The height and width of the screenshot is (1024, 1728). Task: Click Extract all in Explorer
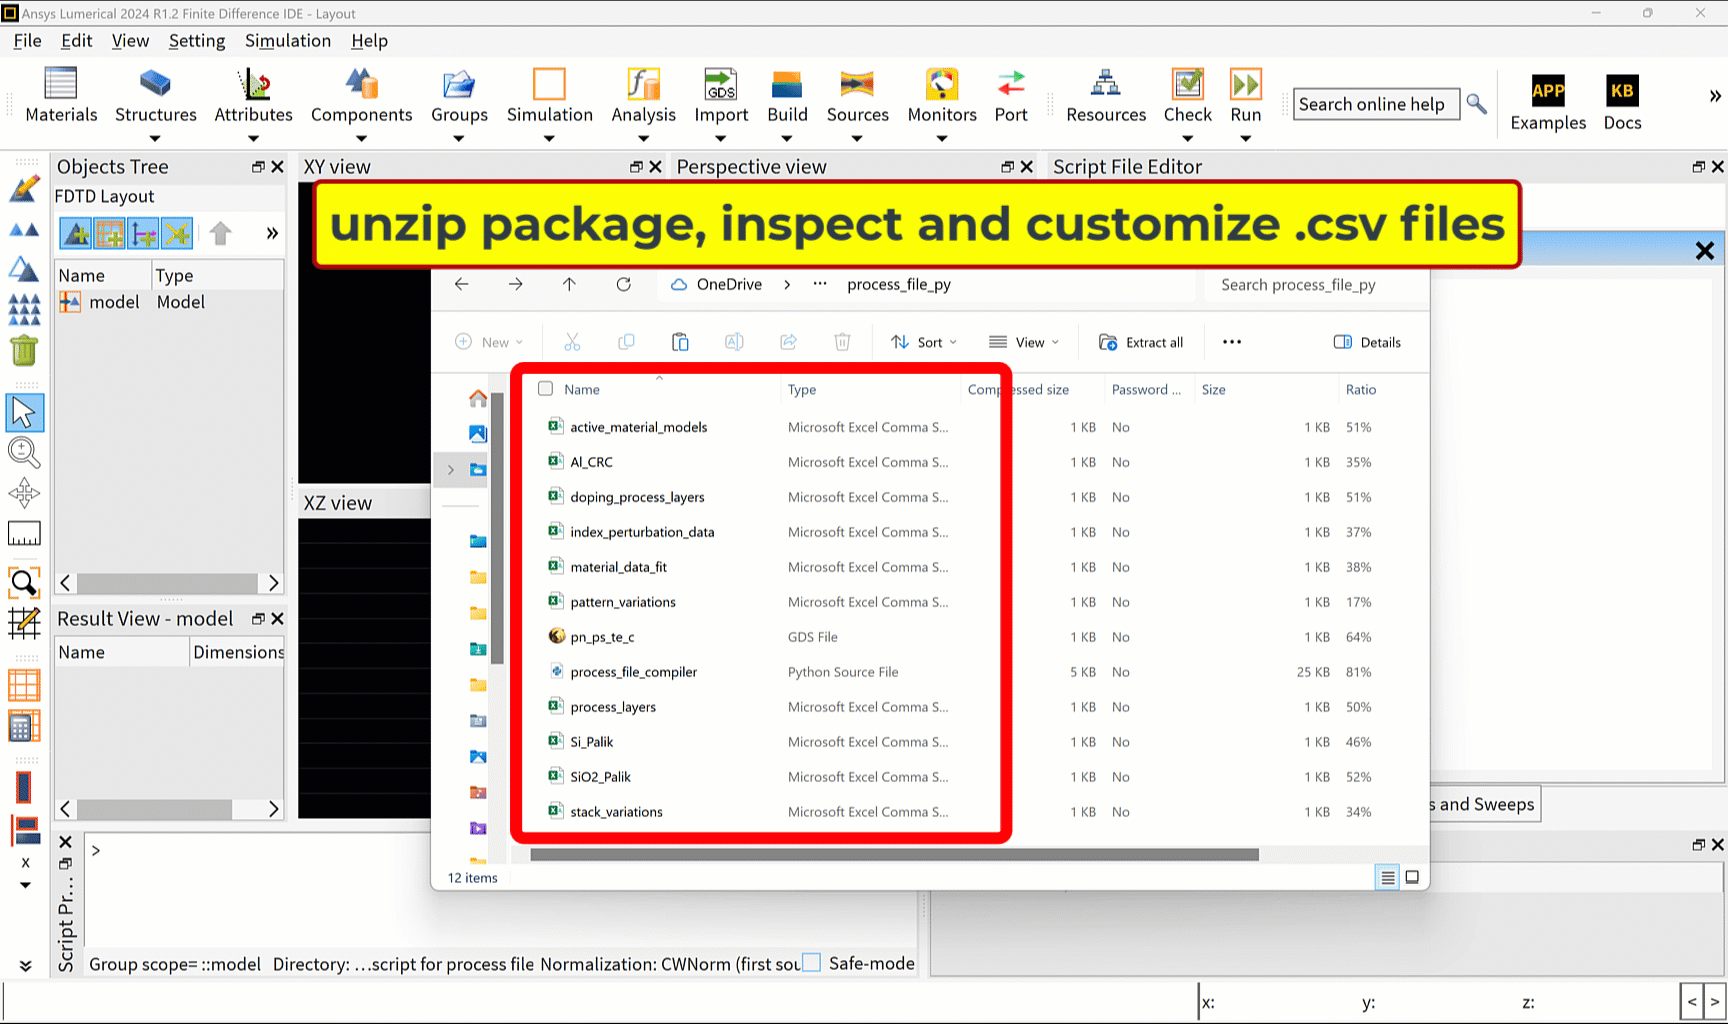[1141, 342]
